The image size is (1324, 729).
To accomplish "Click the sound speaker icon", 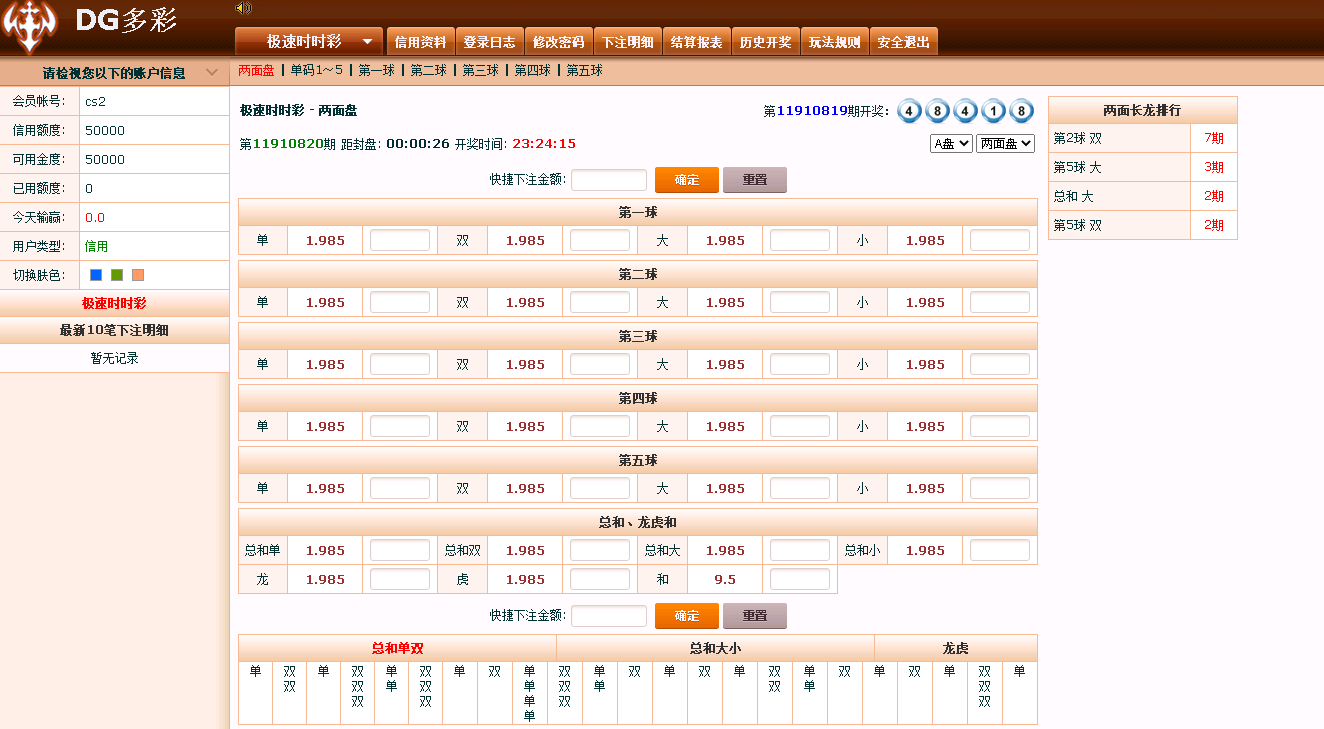I will coord(243,8).
